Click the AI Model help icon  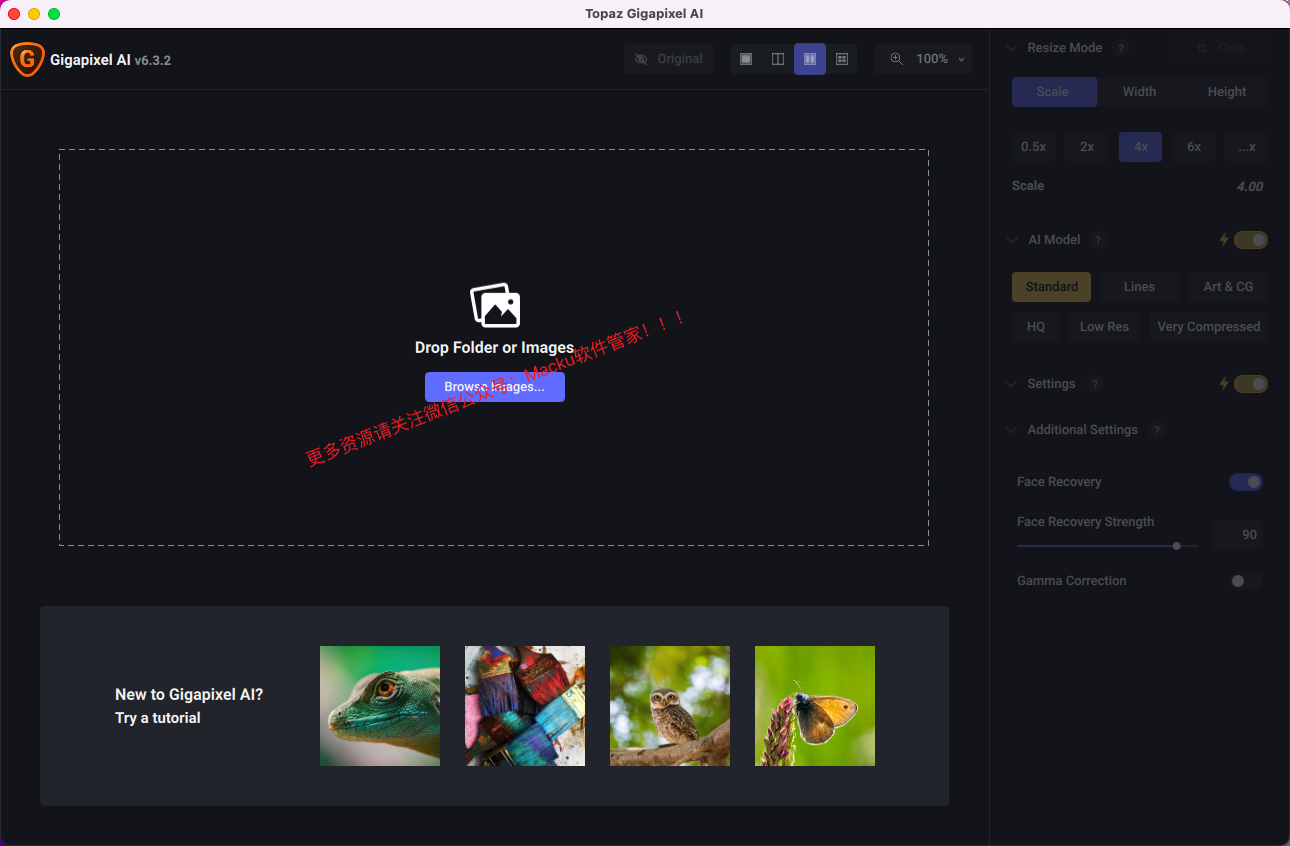coord(1098,240)
